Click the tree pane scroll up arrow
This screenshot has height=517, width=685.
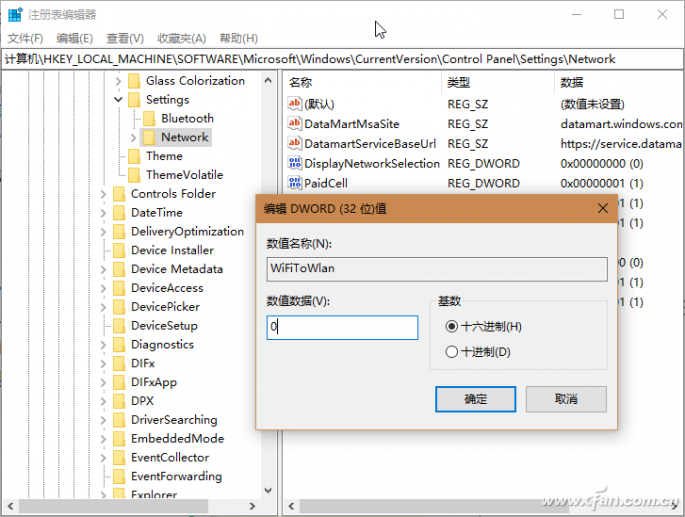pyautogui.click(x=268, y=80)
